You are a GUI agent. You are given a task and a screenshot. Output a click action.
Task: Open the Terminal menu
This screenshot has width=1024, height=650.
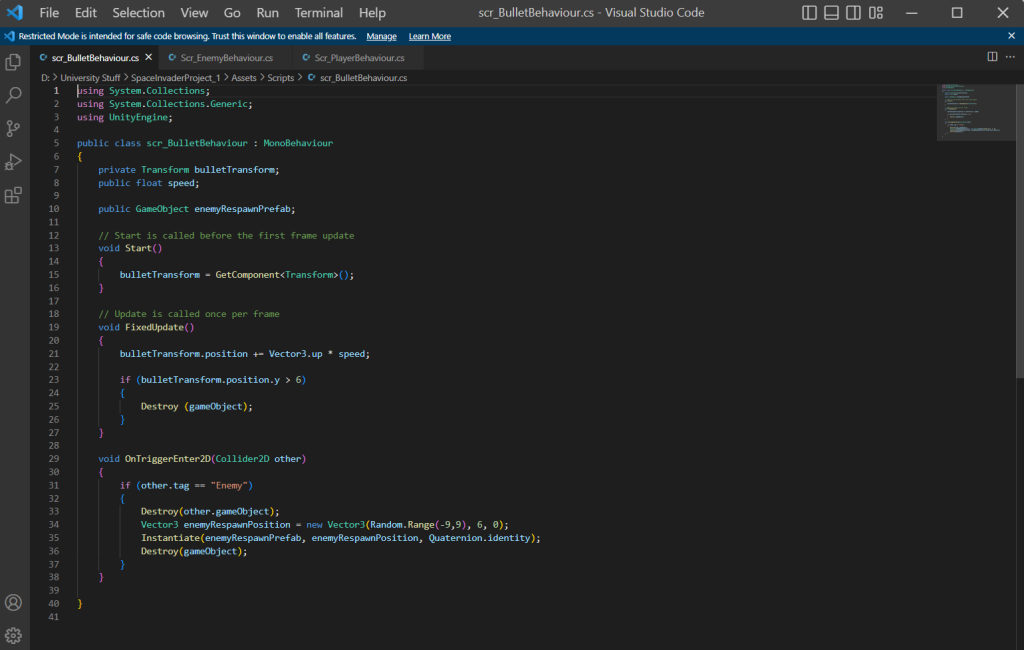[319, 13]
